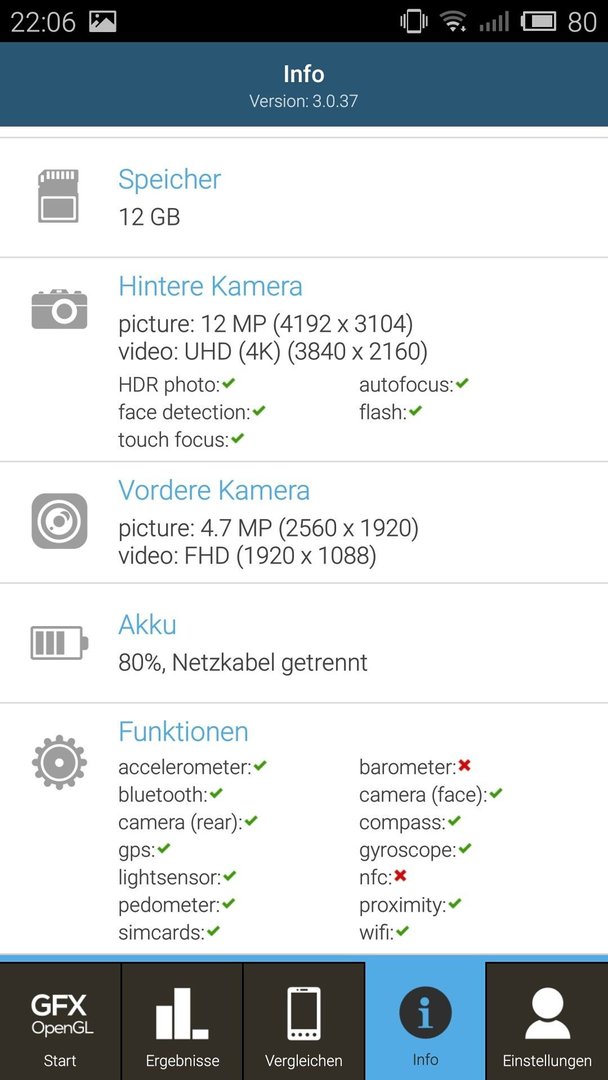Tap the Akku battery icon
This screenshot has height=1080, width=608.
click(x=59, y=642)
